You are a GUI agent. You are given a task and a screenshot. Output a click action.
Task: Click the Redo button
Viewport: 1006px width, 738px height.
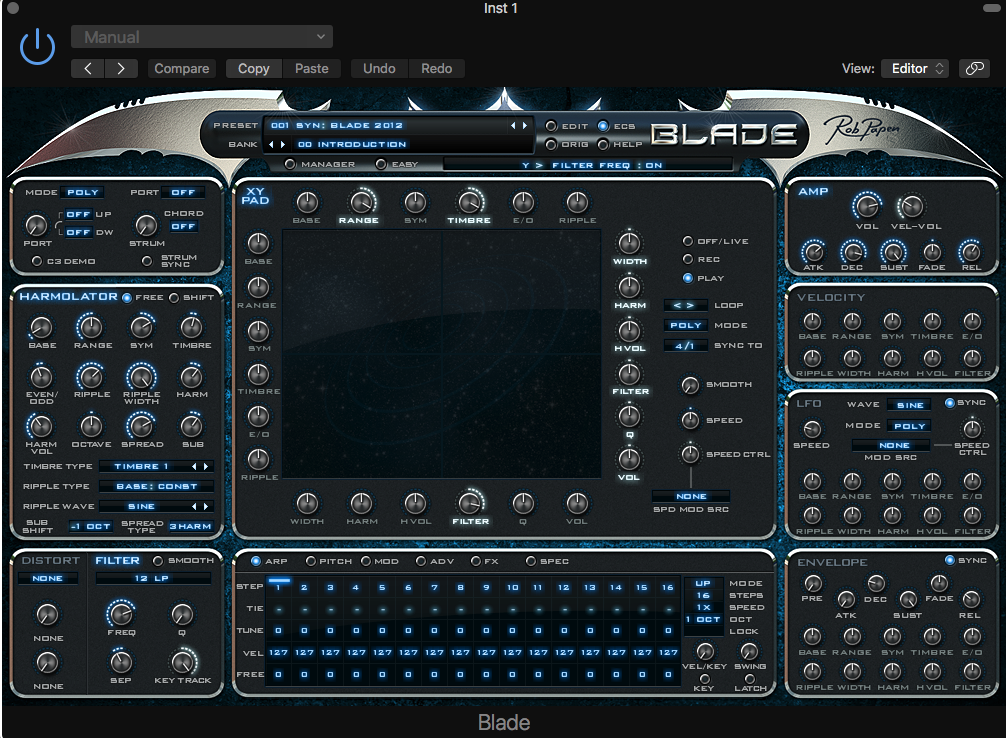tap(436, 69)
